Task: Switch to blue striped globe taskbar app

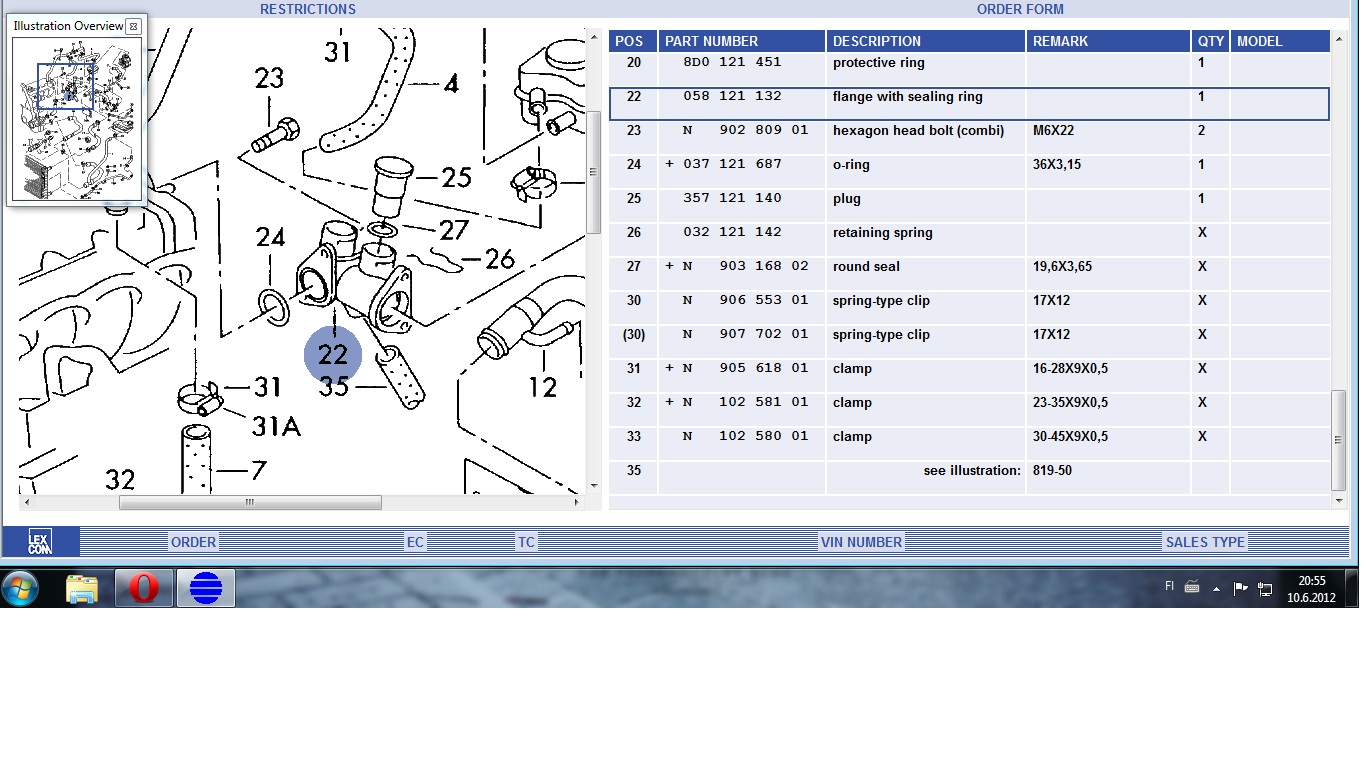Action: [x=205, y=589]
